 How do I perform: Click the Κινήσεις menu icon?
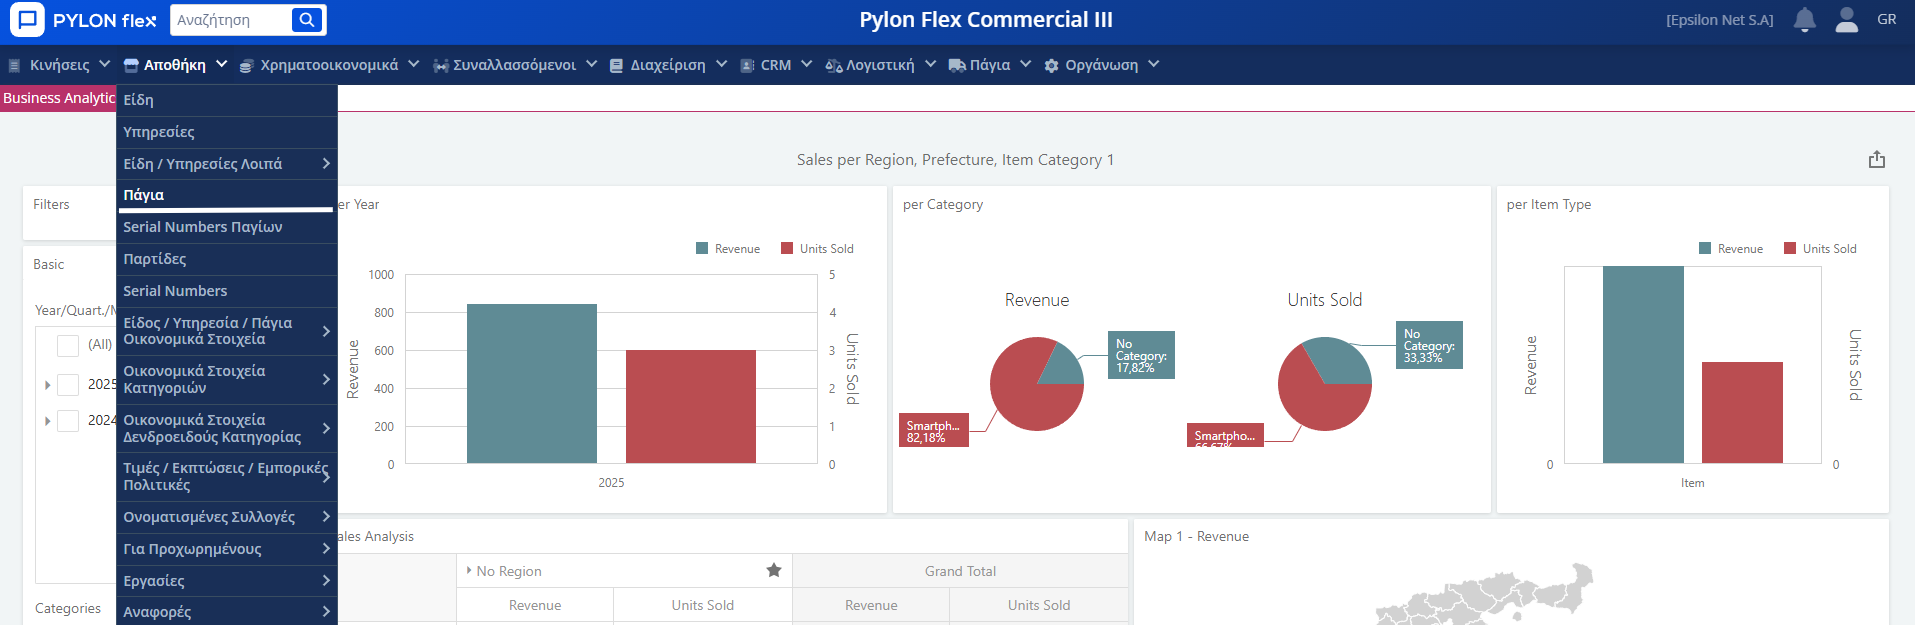(x=14, y=65)
